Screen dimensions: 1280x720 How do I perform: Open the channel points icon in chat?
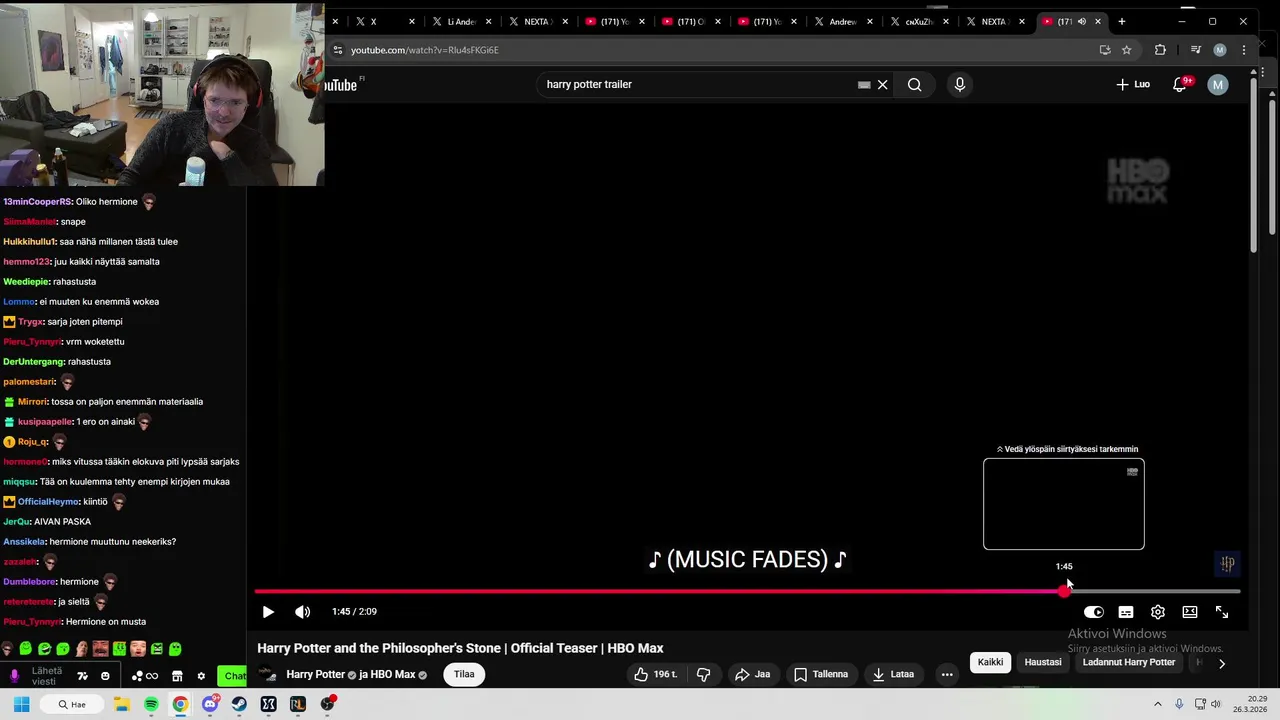(x=144, y=676)
